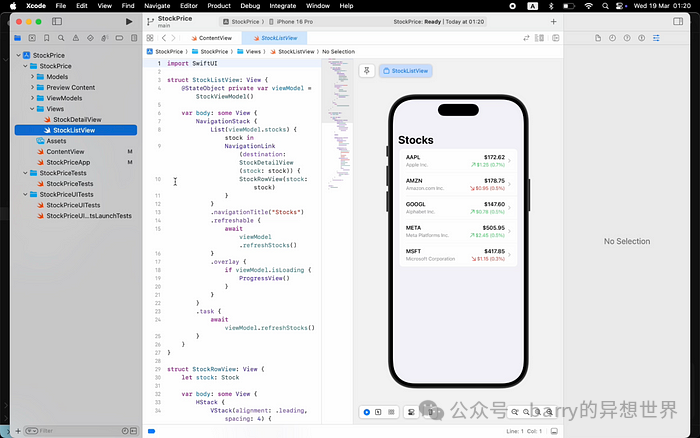Open the Find navigator magnifier icon
Screen dimensions: 700x438
tap(61, 38)
